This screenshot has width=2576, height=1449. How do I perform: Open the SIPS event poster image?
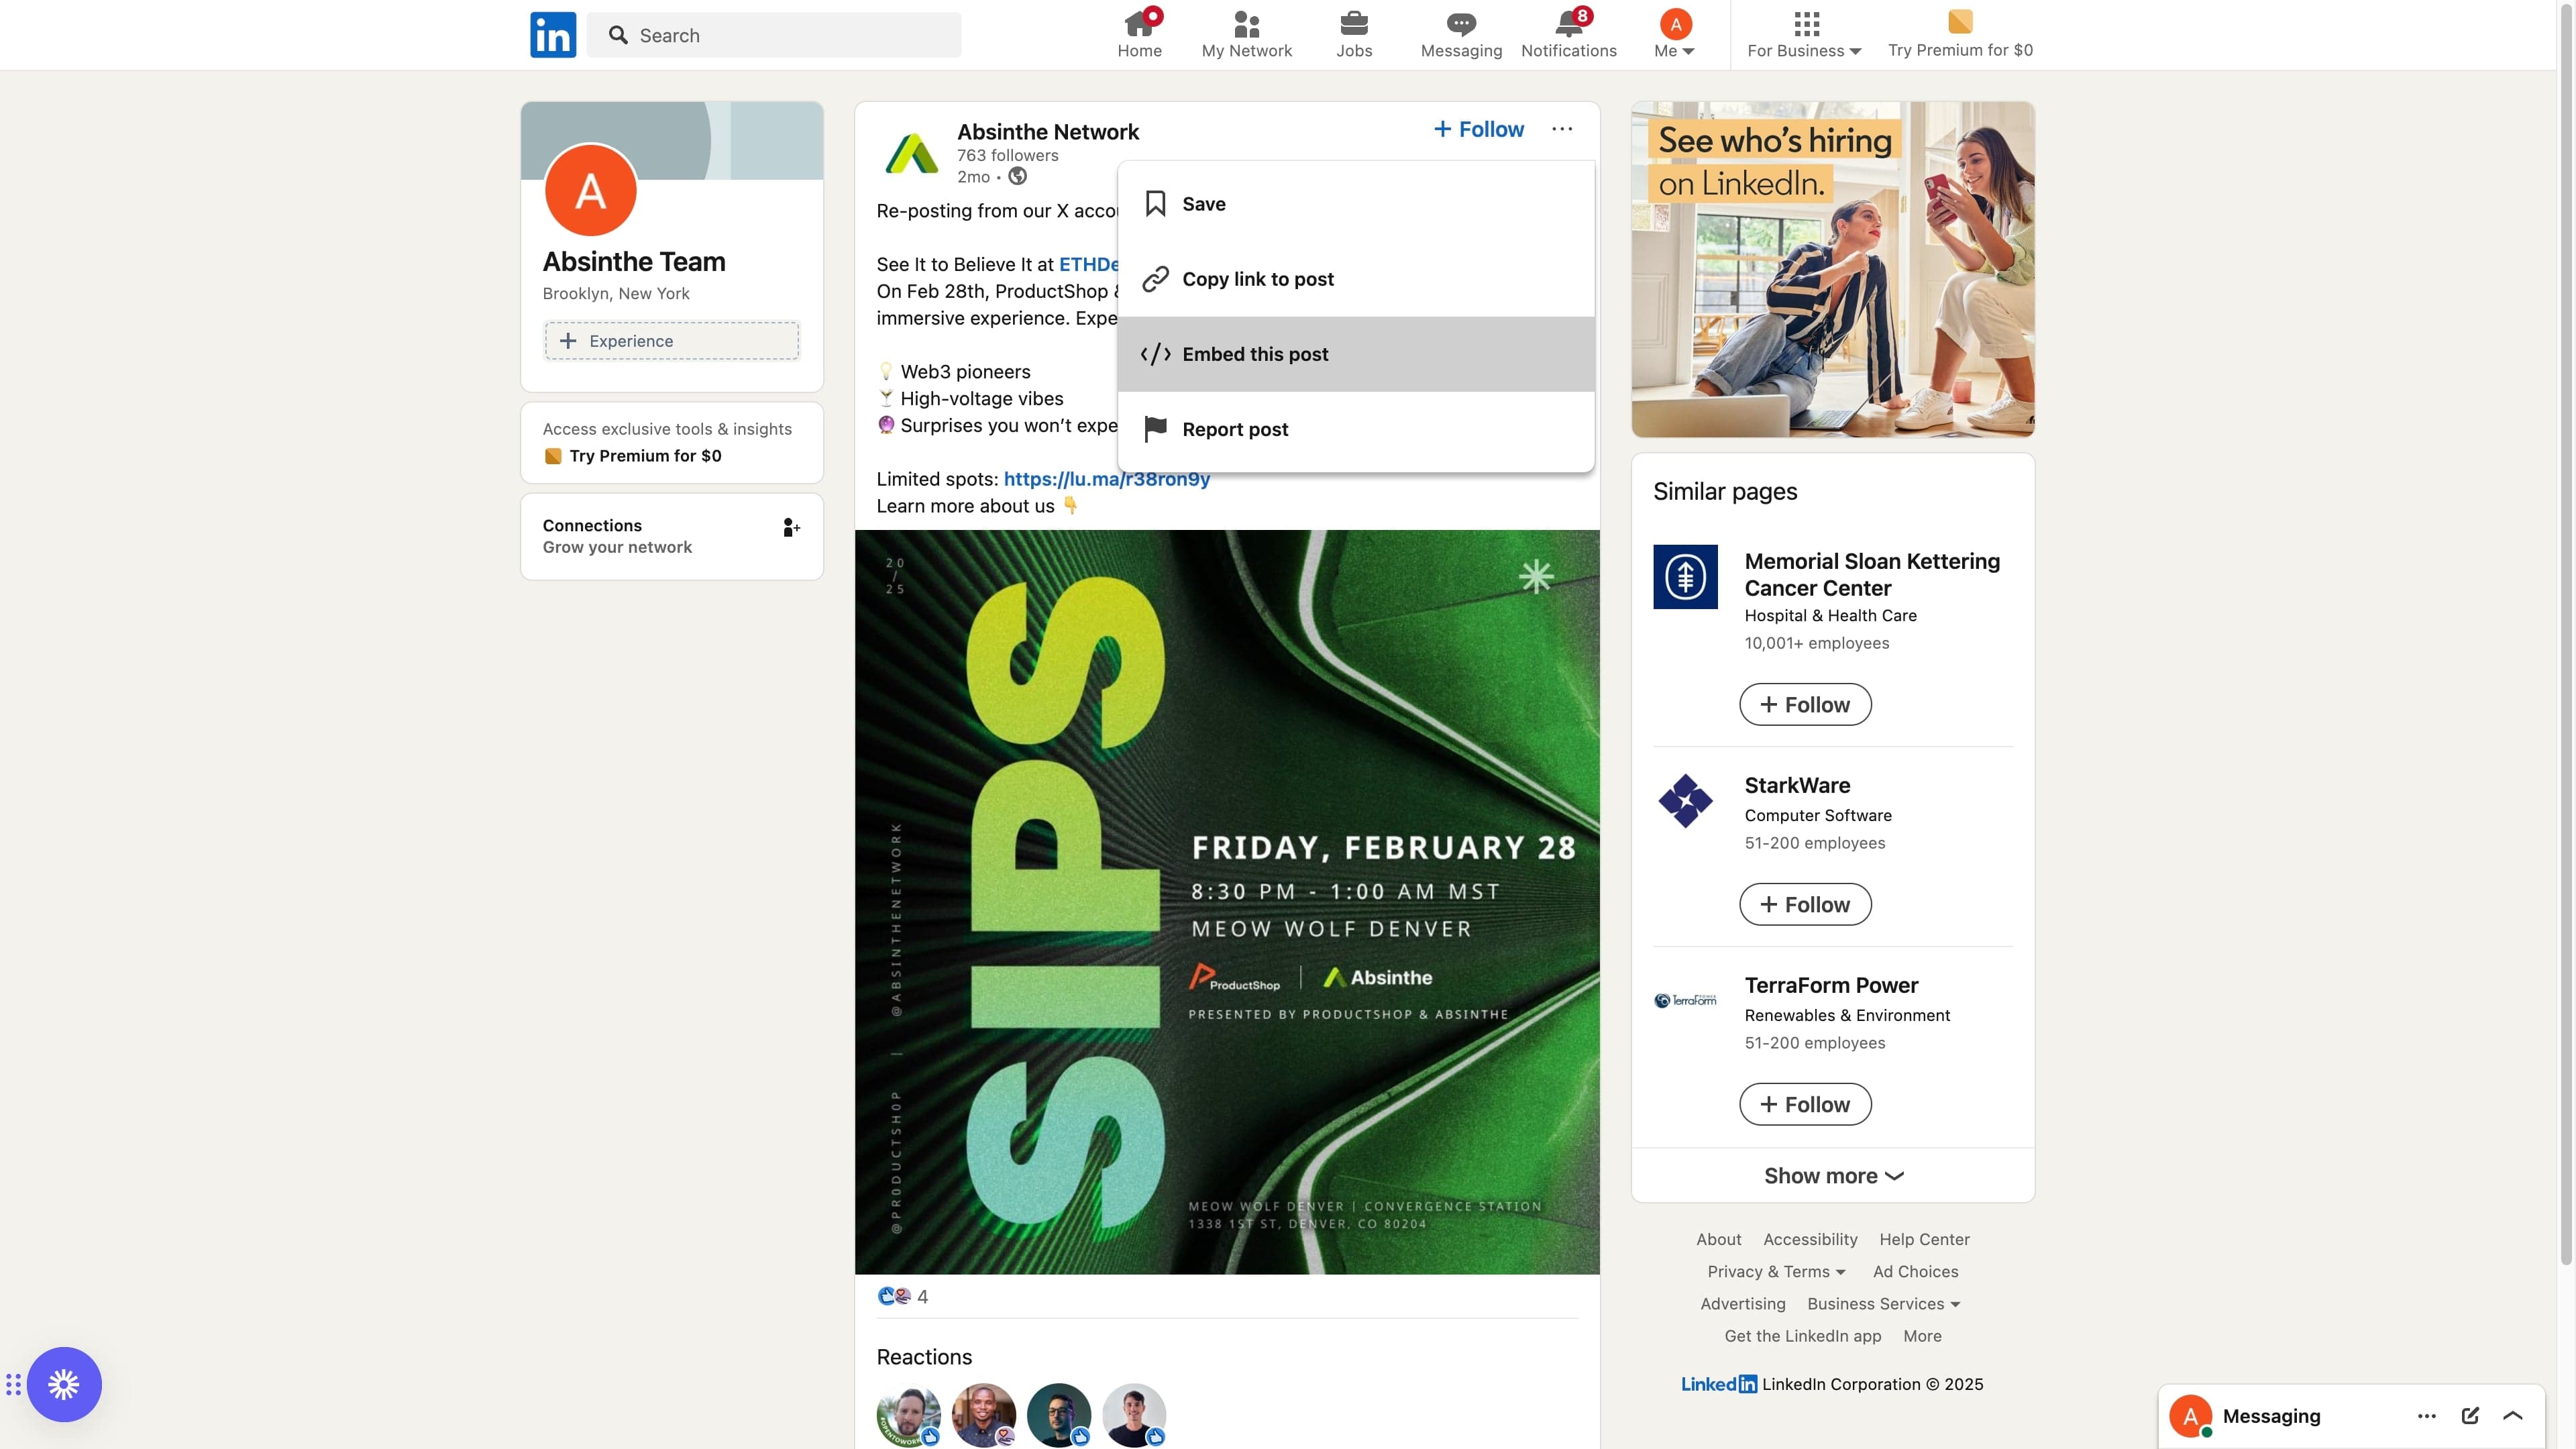[1227, 902]
